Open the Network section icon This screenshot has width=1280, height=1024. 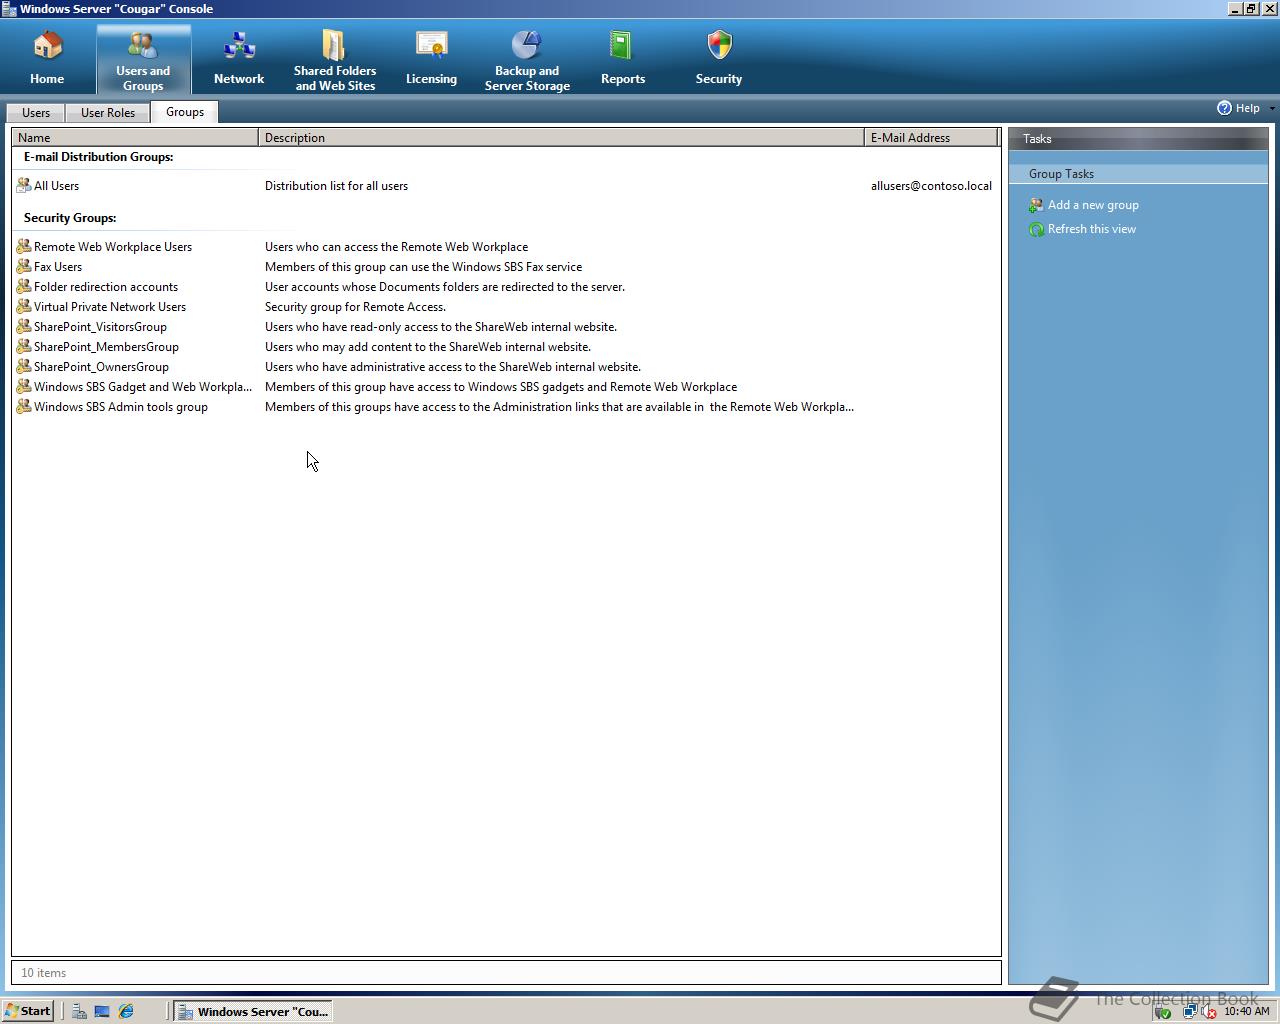[x=239, y=58]
